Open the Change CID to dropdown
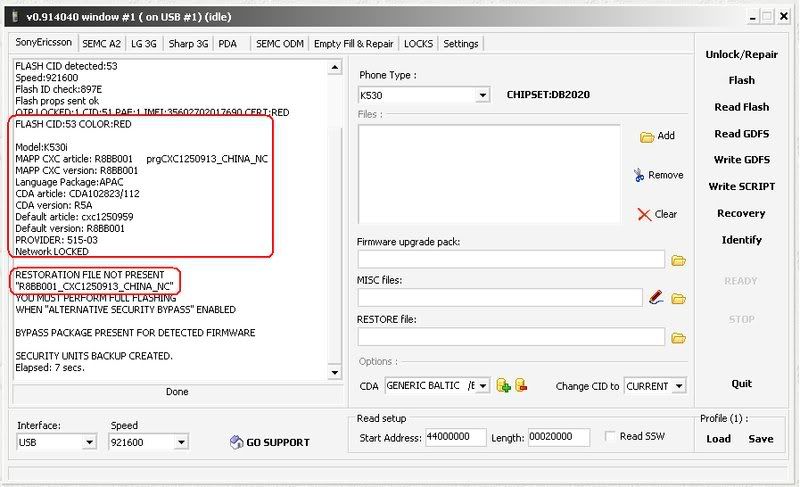Viewport: 800px width, 487px height. point(679,386)
